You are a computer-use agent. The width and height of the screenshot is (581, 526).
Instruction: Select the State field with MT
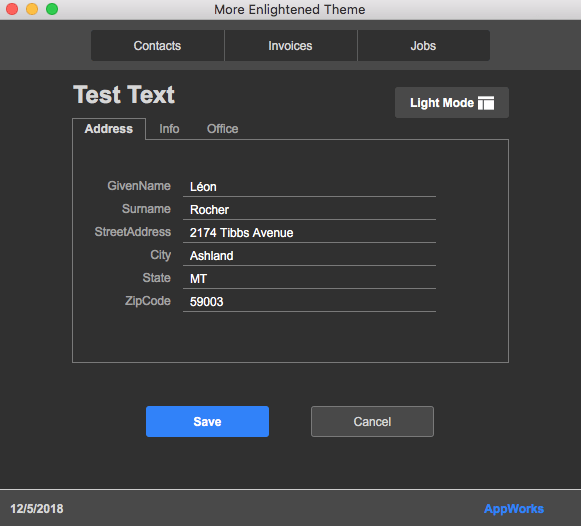click(309, 278)
